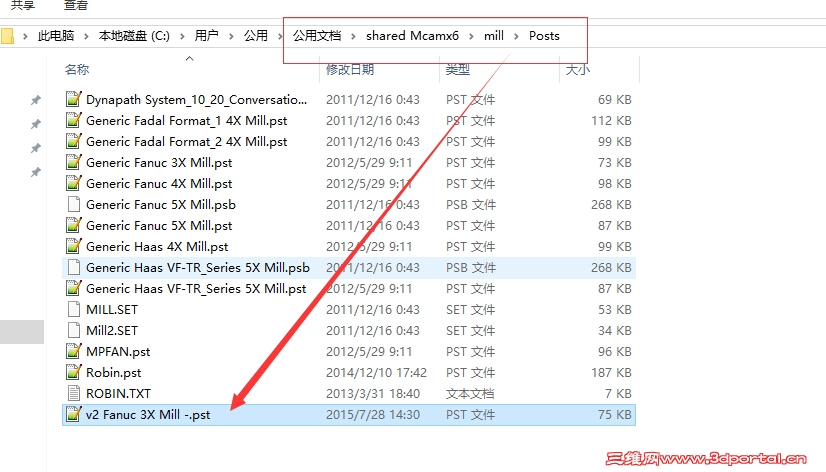Select Generic Fadal Format_2 4X Mill.pst icon
The width and height of the screenshot is (826, 472).
[x=74, y=141]
